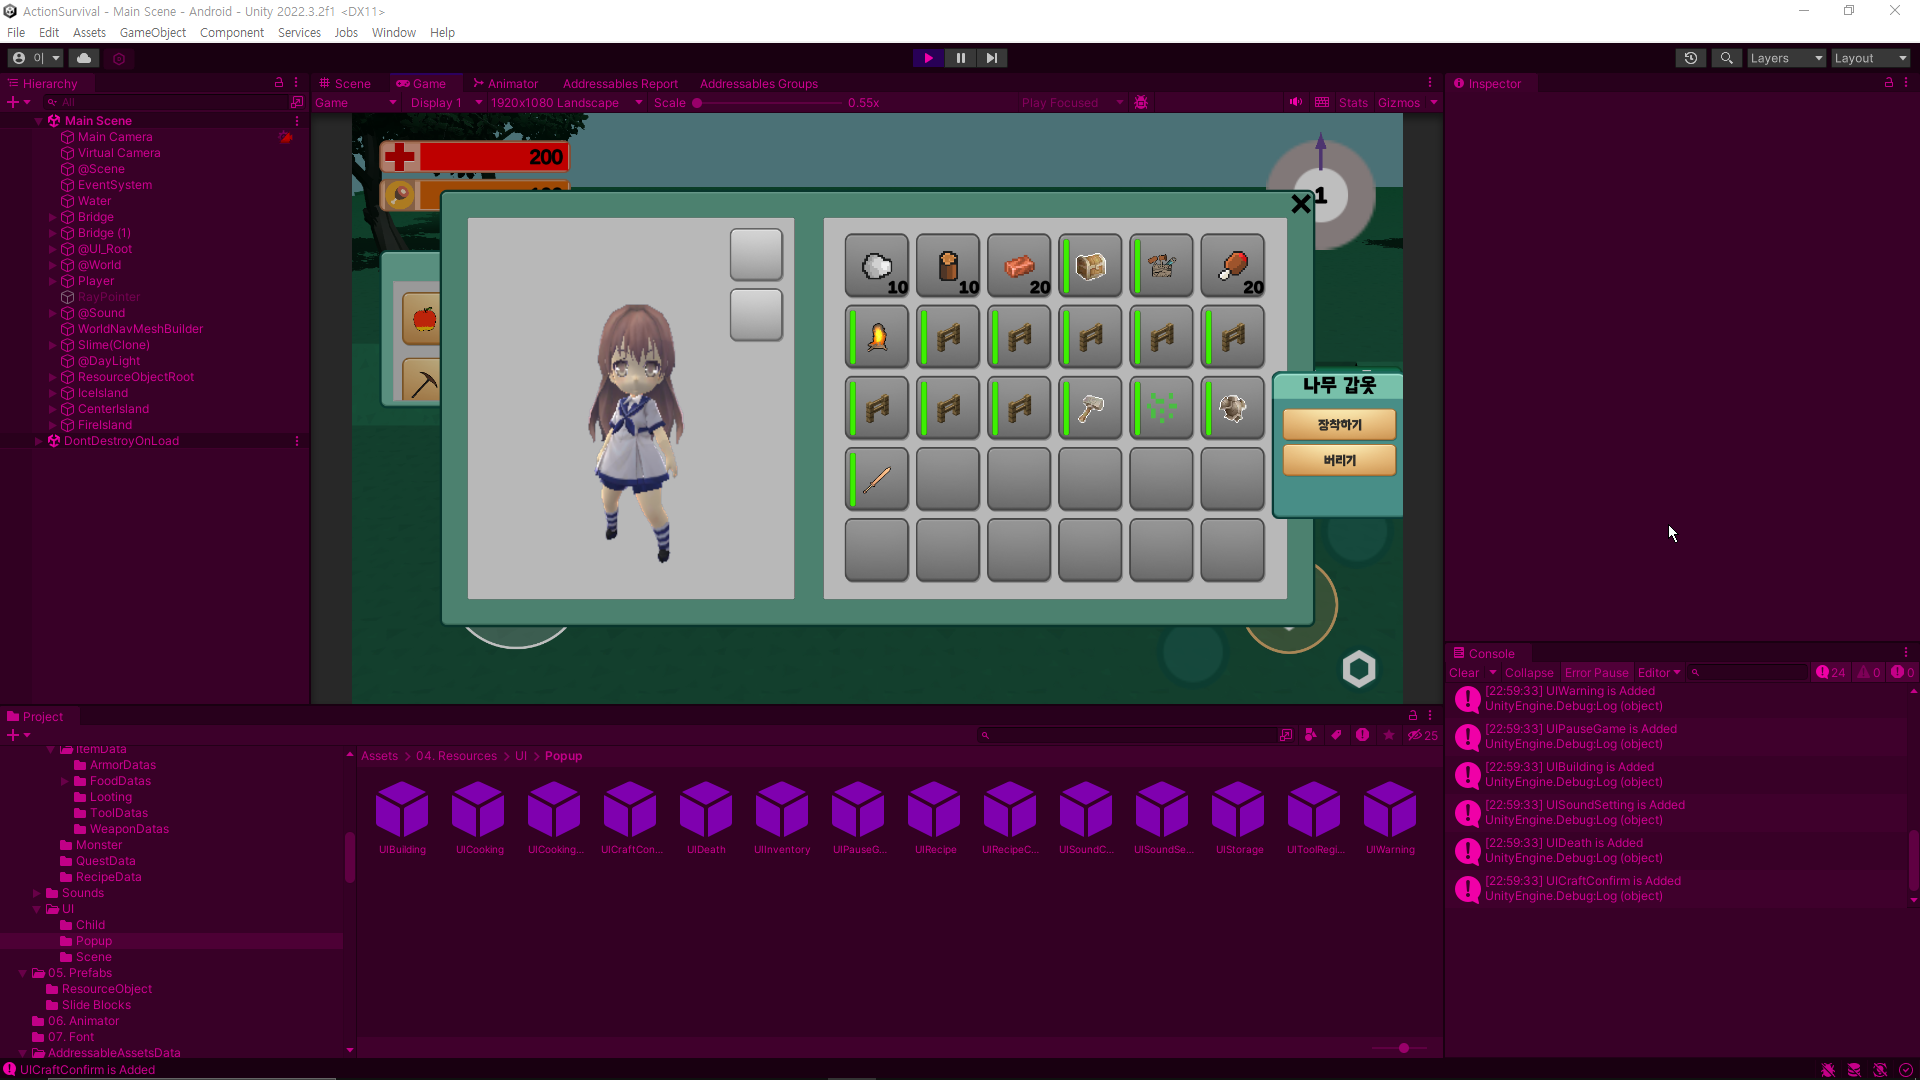Toggle console error filter count

pos(1902,673)
